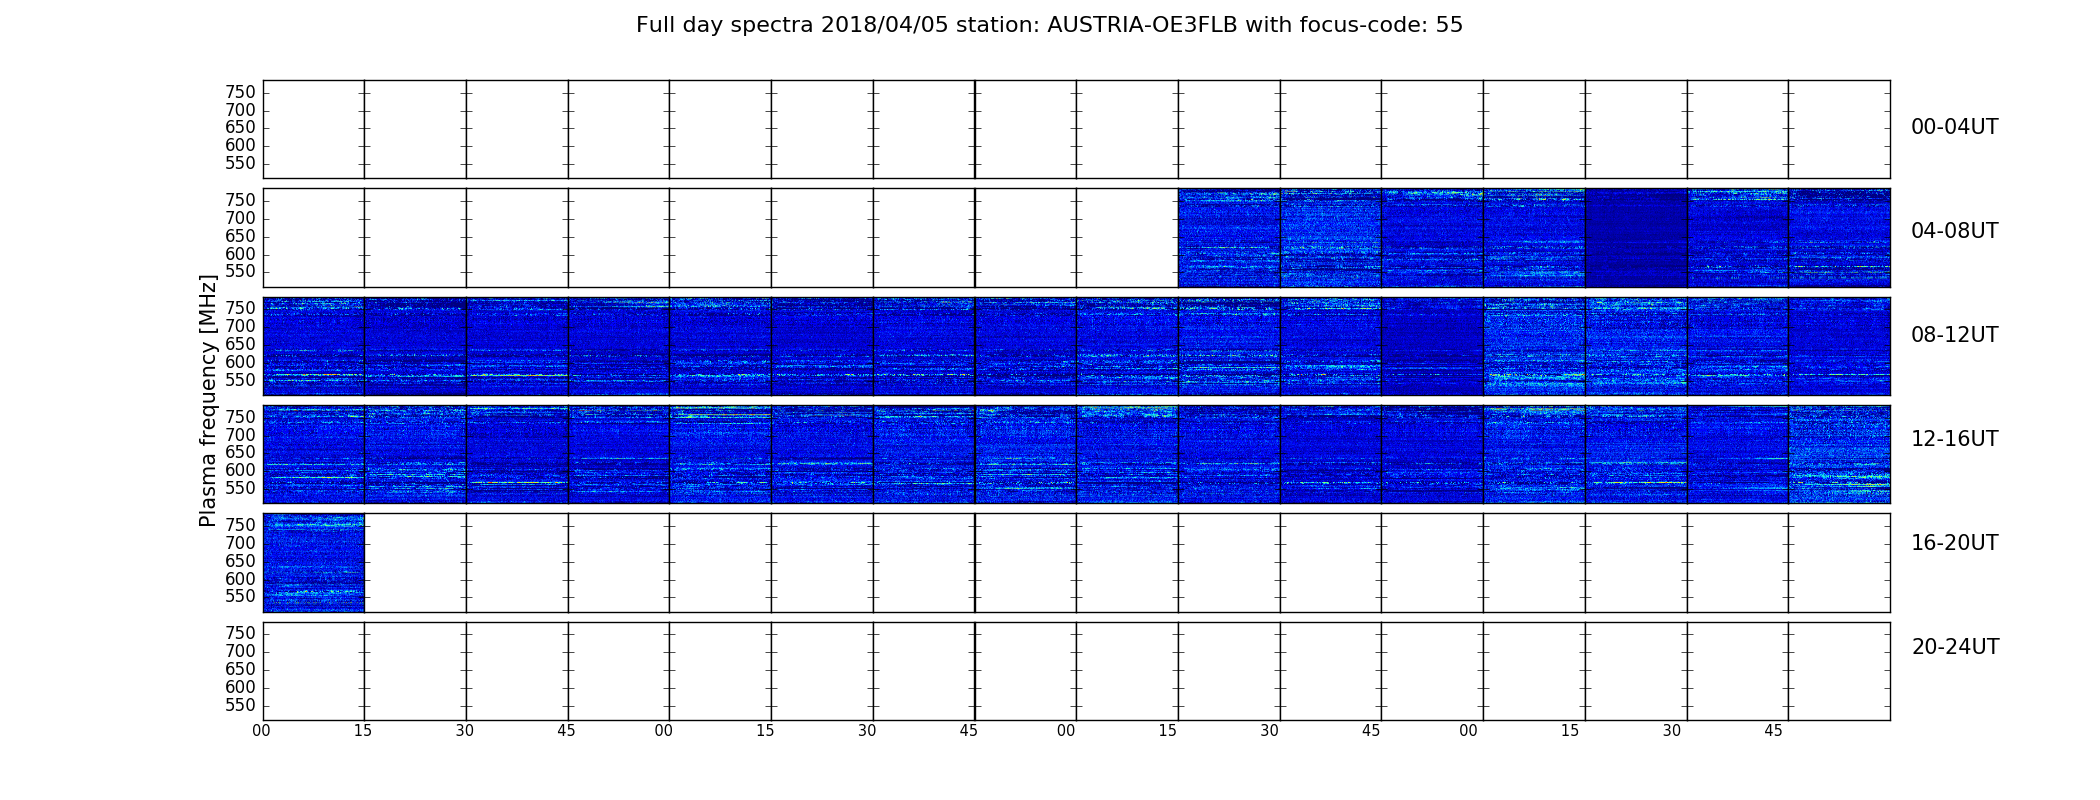The height and width of the screenshot is (800, 2100).
Task: Select the 600 tick label in the 16-20UT row
Action: tap(240, 580)
